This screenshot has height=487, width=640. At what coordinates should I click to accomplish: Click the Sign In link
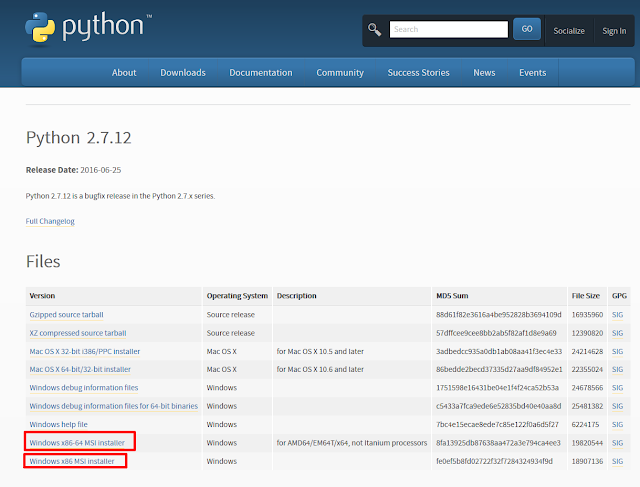[x=614, y=31]
